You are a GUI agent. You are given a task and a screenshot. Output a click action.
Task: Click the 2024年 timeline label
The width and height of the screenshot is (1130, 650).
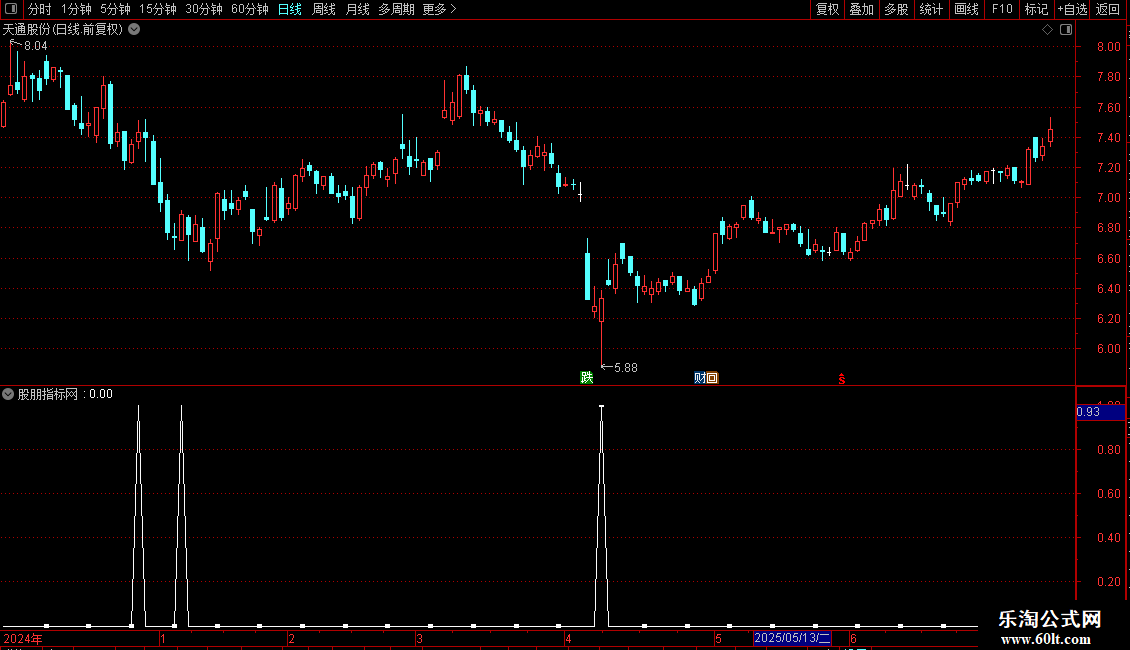pyautogui.click(x=23, y=638)
